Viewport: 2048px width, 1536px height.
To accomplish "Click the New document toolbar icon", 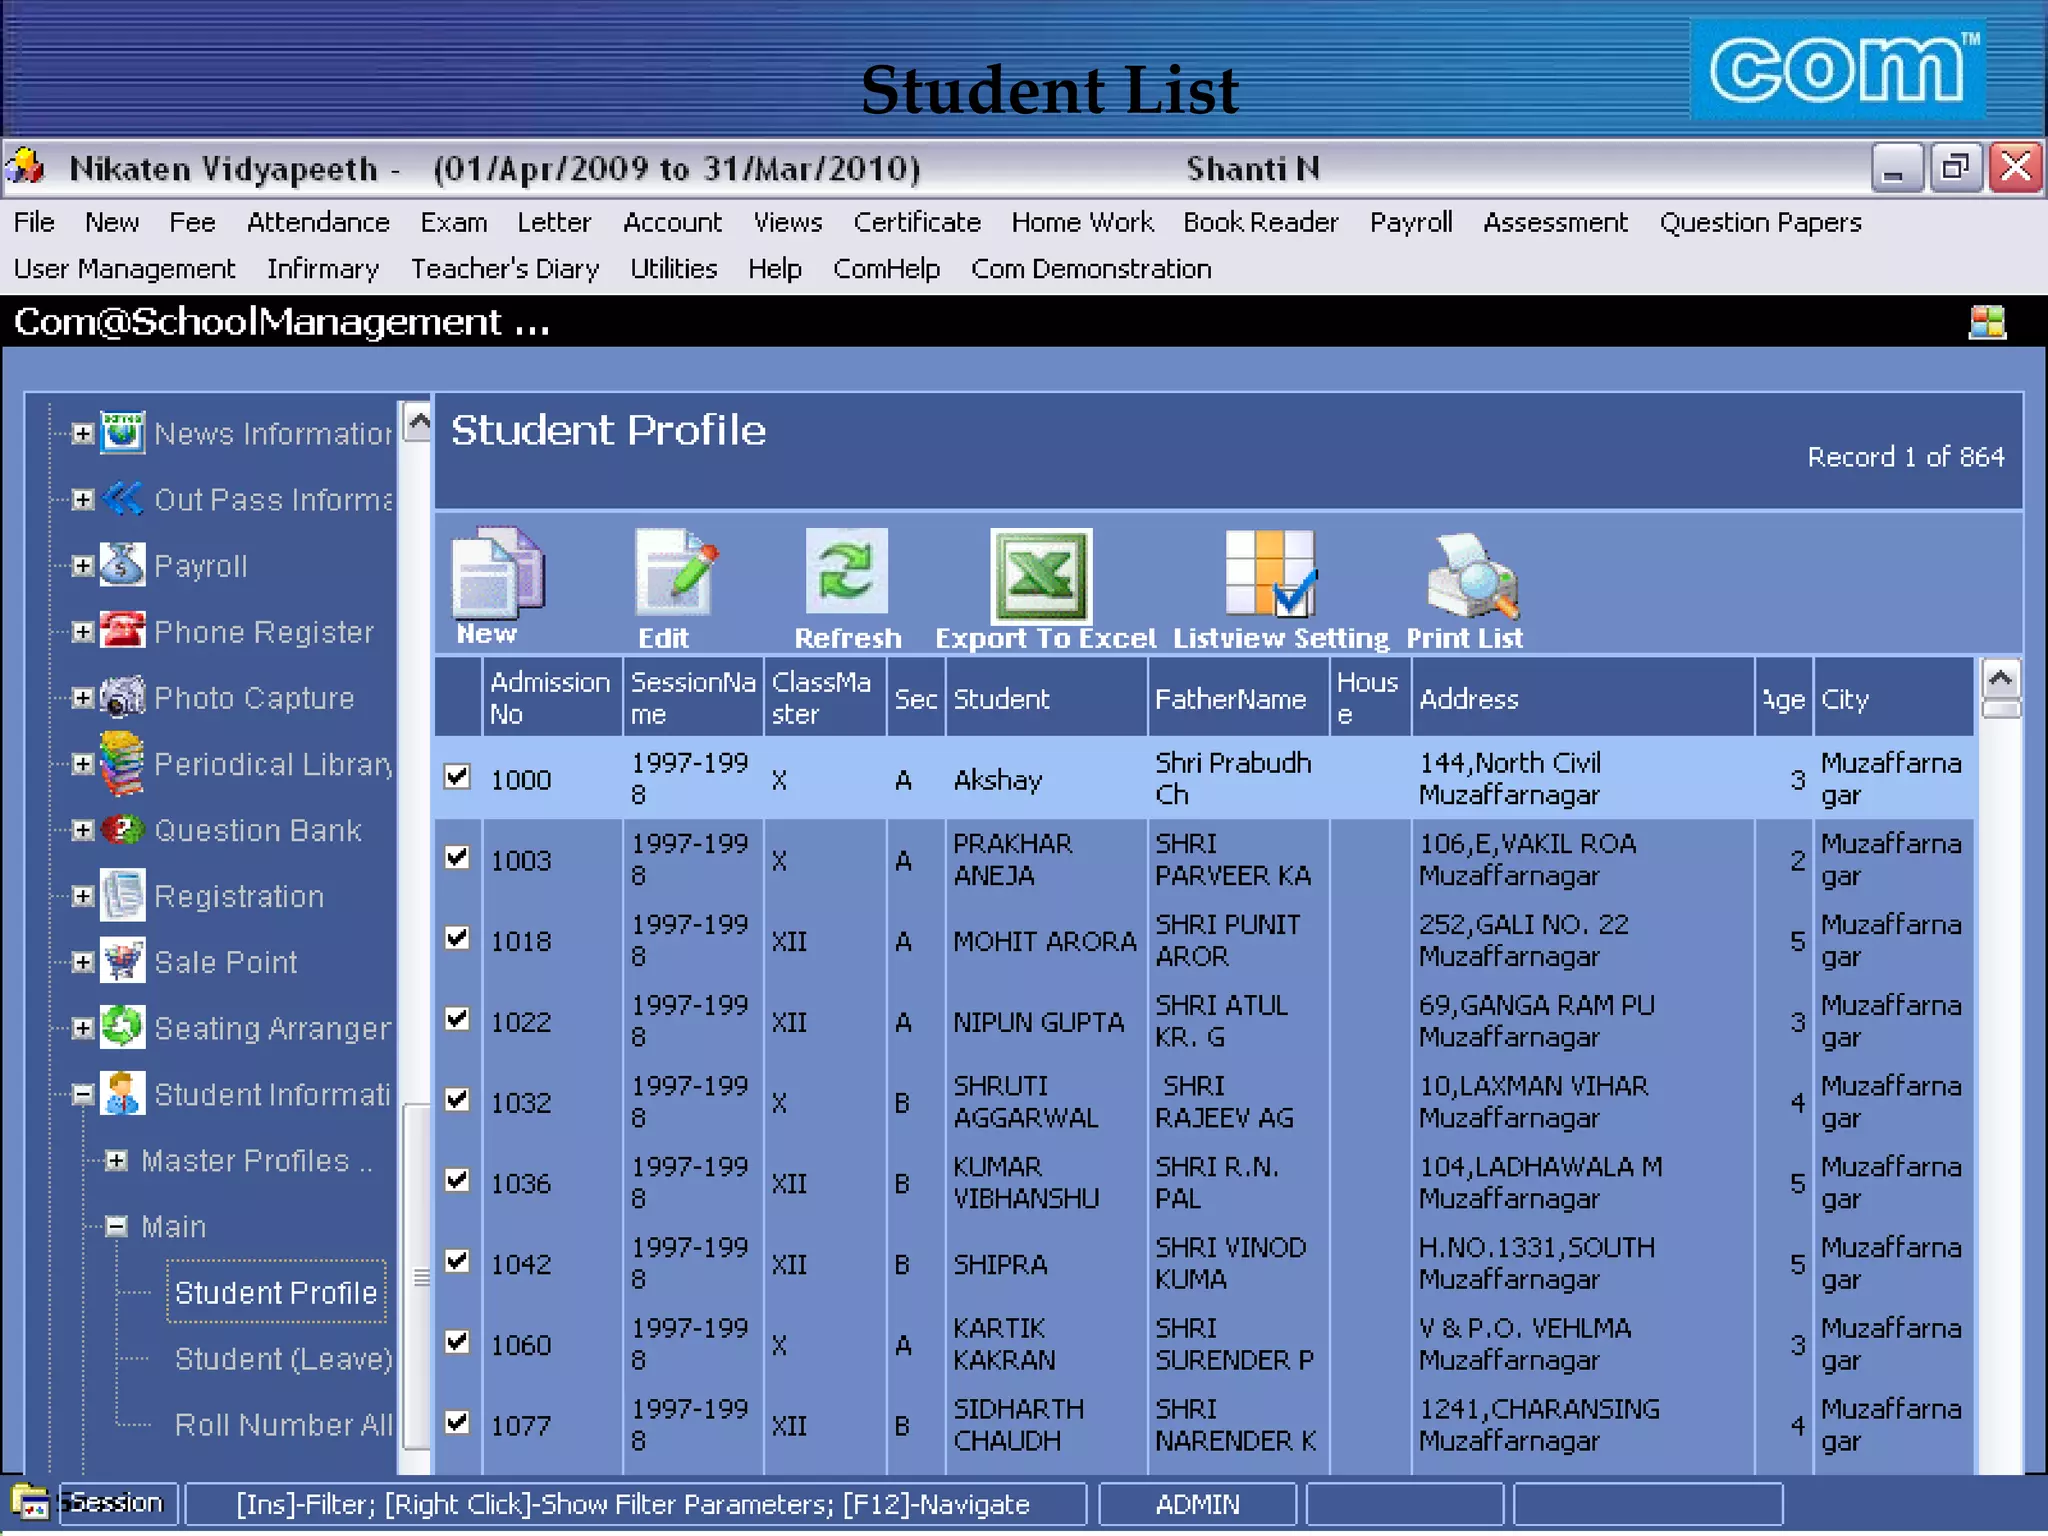I will tap(497, 571).
